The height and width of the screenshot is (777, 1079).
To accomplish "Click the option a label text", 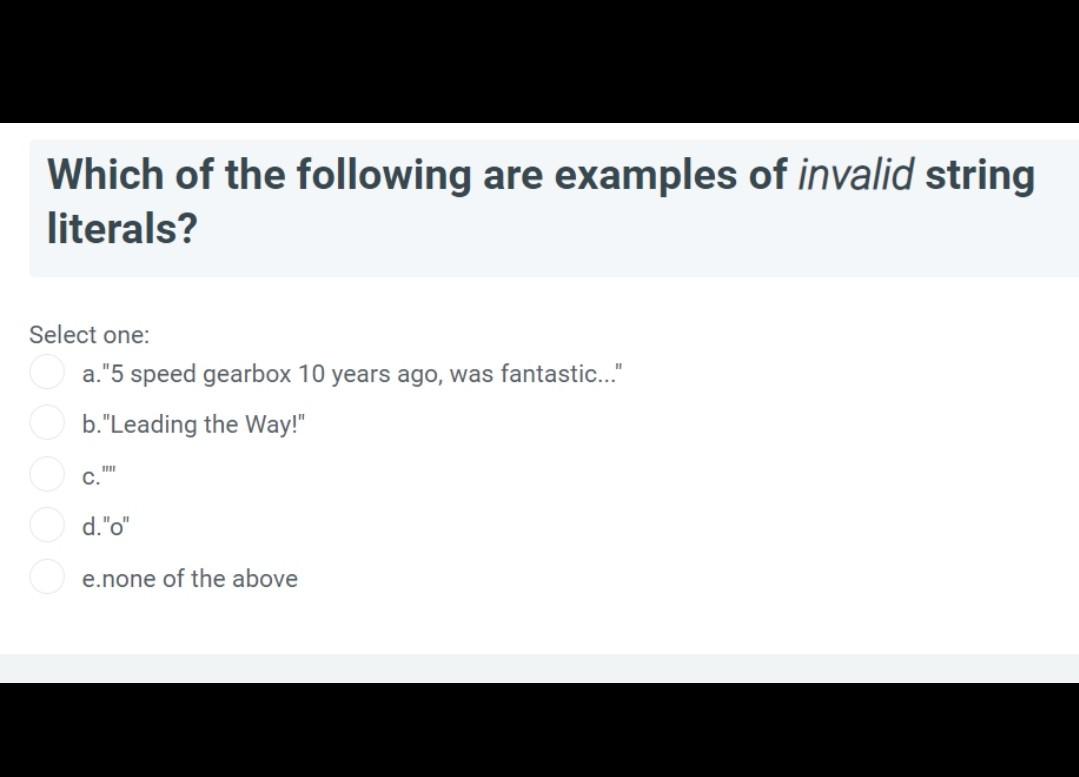I will (x=350, y=373).
